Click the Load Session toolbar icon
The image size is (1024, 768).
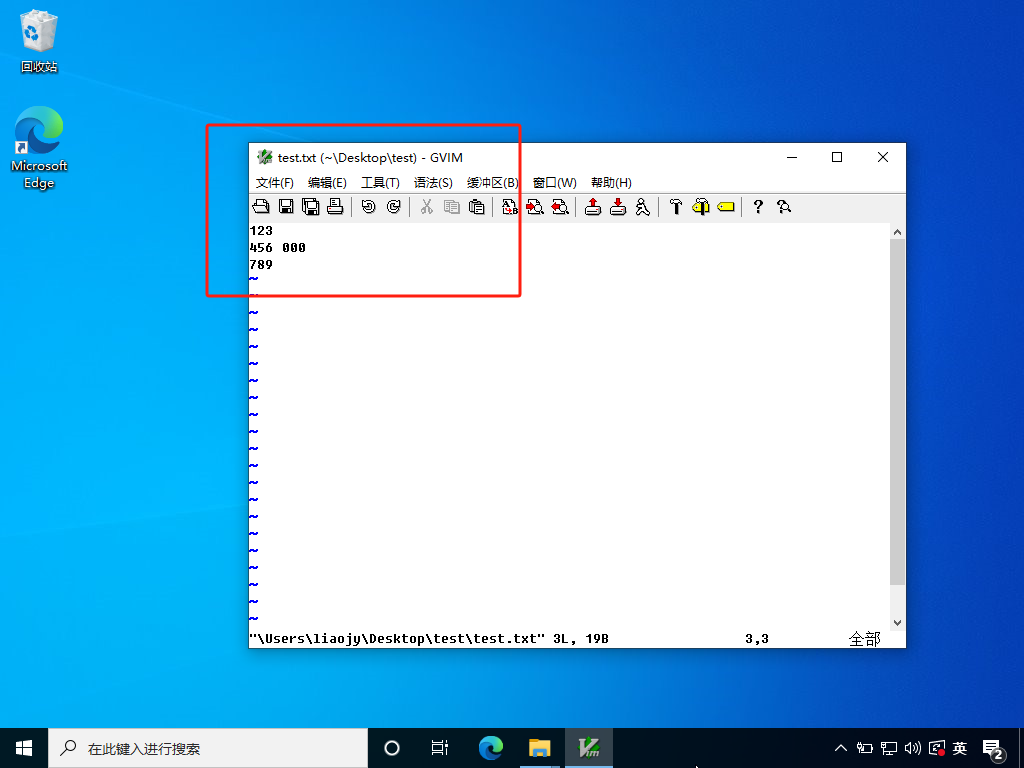click(x=593, y=207)
